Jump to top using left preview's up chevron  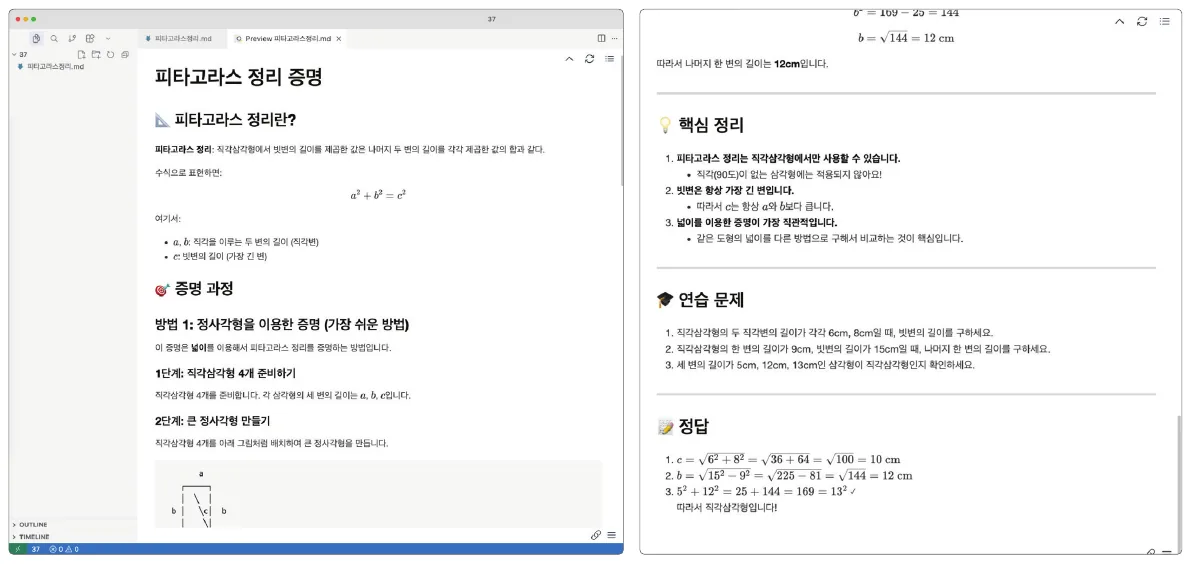tap(569, 59)
